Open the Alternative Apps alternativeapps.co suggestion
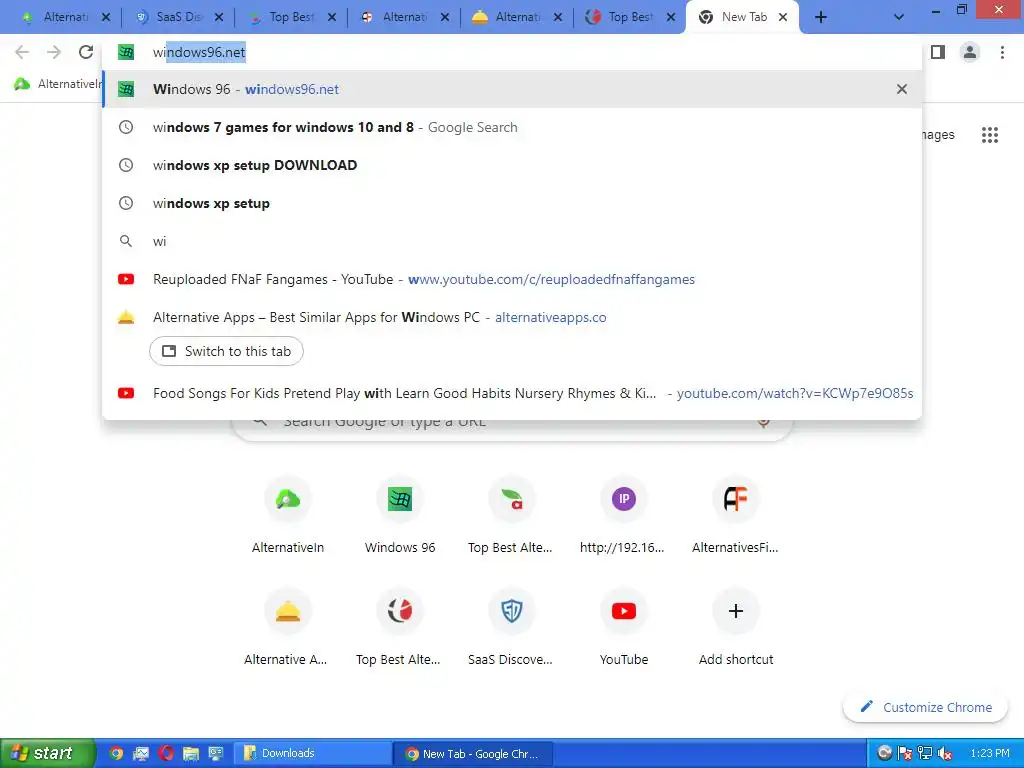This screenshot has height=768, width=1024. (512, 317)
